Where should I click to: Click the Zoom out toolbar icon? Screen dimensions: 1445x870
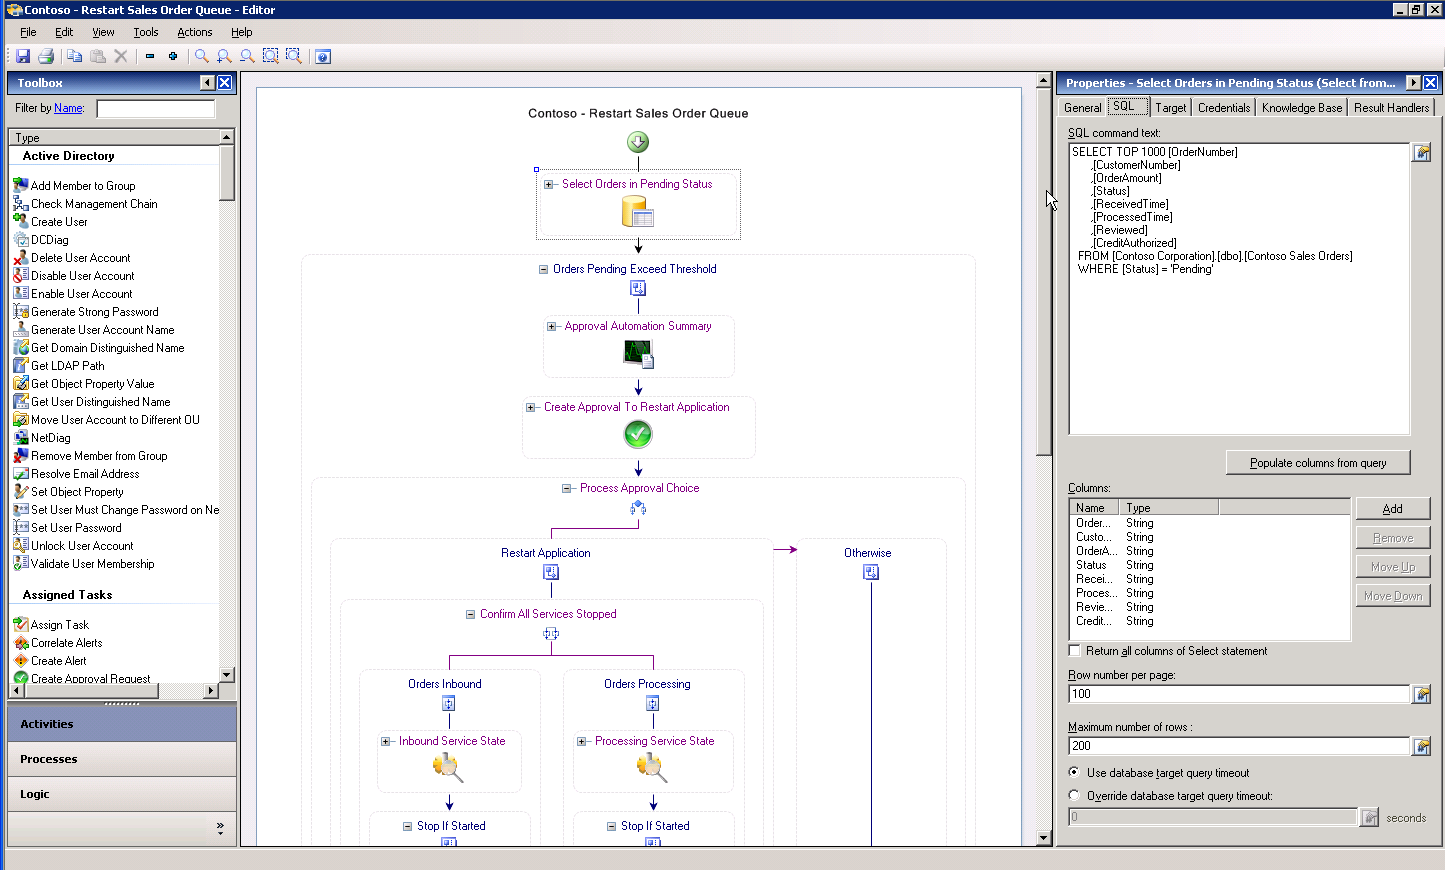[247, 56]
